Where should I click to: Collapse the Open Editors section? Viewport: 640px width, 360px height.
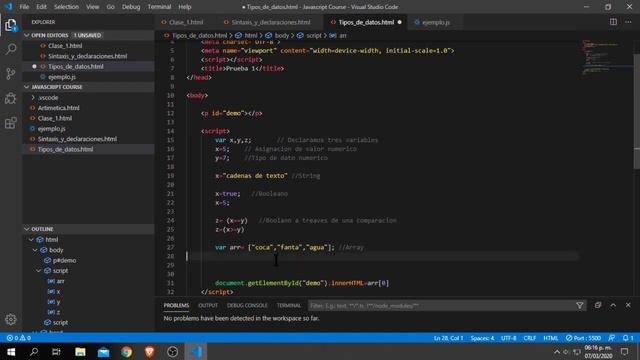tap(27, 36)
